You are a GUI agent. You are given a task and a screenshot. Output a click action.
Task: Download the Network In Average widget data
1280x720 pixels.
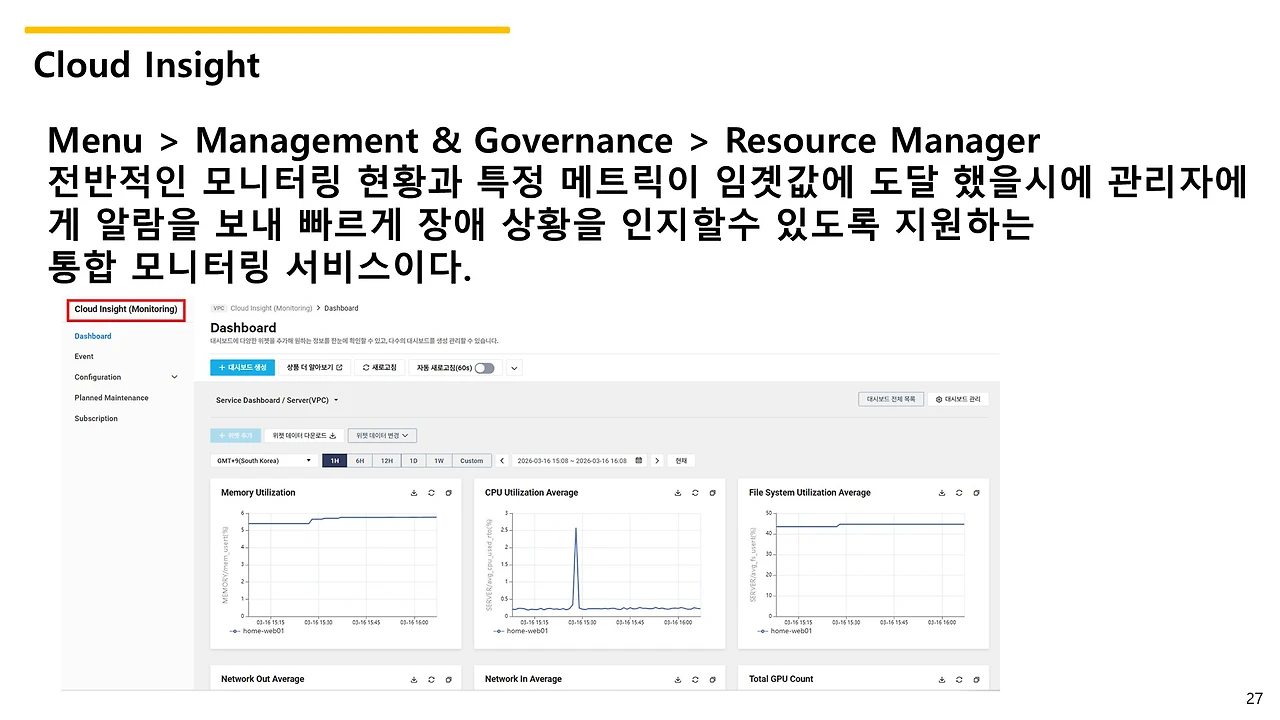pyautogui.click(x=677, y=679)
